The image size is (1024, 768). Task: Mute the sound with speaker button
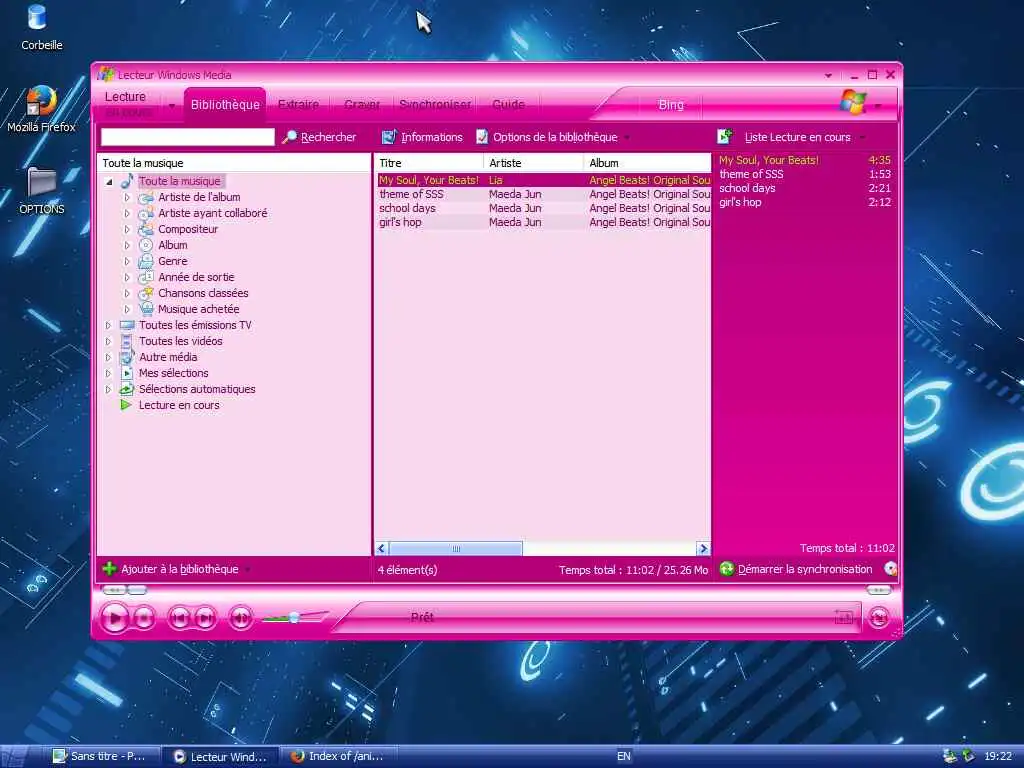pyautogui.click(x=240, y=618)
